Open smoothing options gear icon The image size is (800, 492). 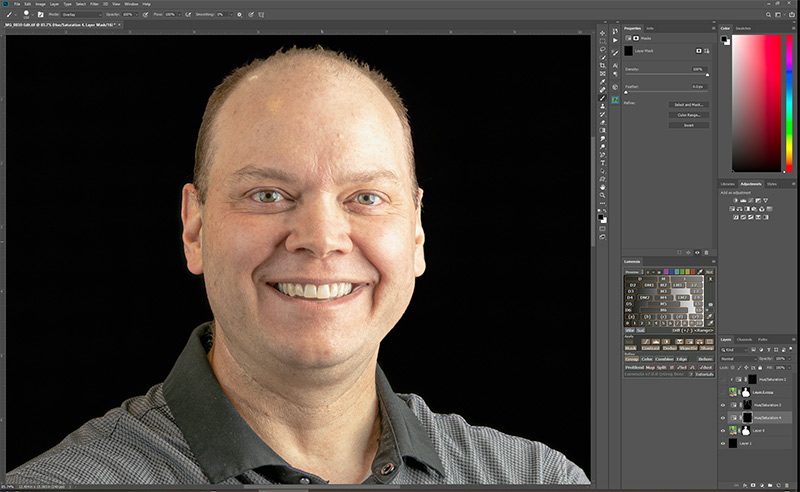(239, 15)
